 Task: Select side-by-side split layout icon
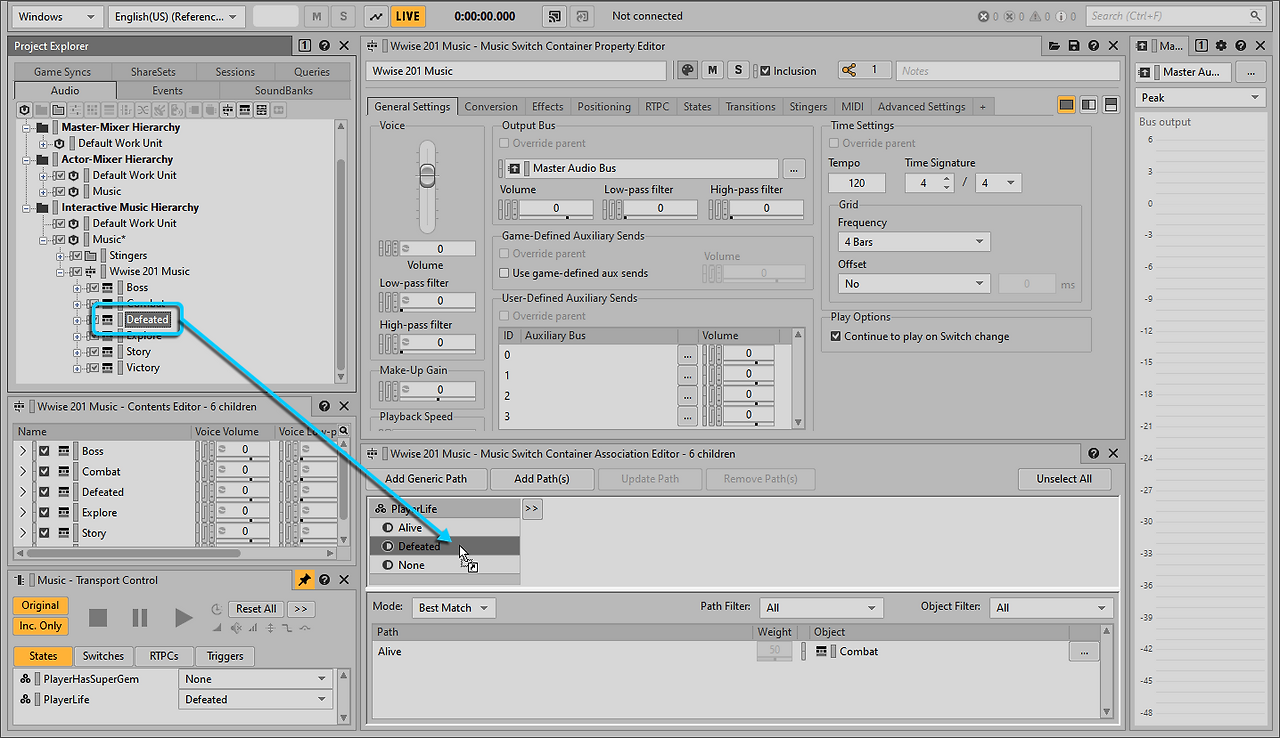point(1089,106)
